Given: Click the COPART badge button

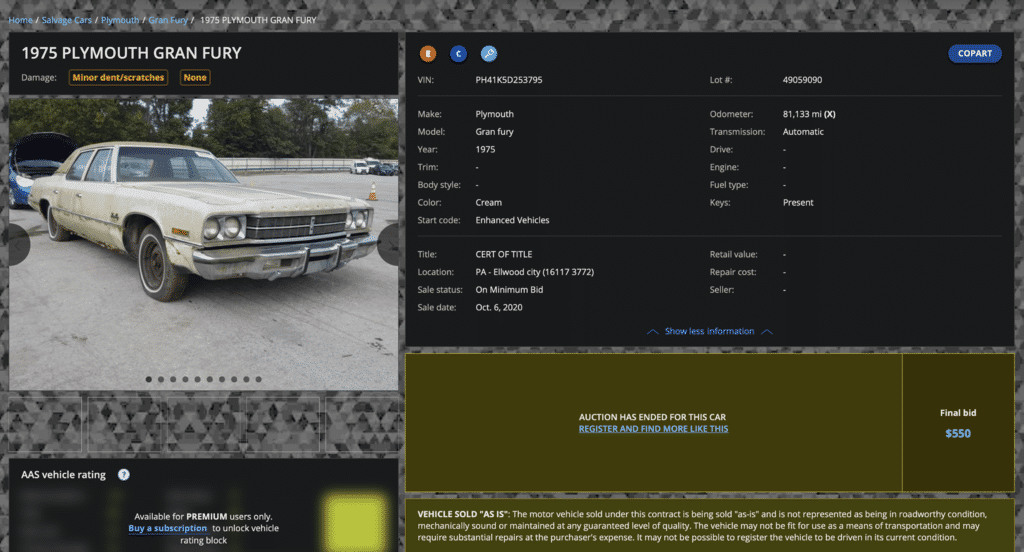Looking at the screenshot, I should tap(974, 54).
